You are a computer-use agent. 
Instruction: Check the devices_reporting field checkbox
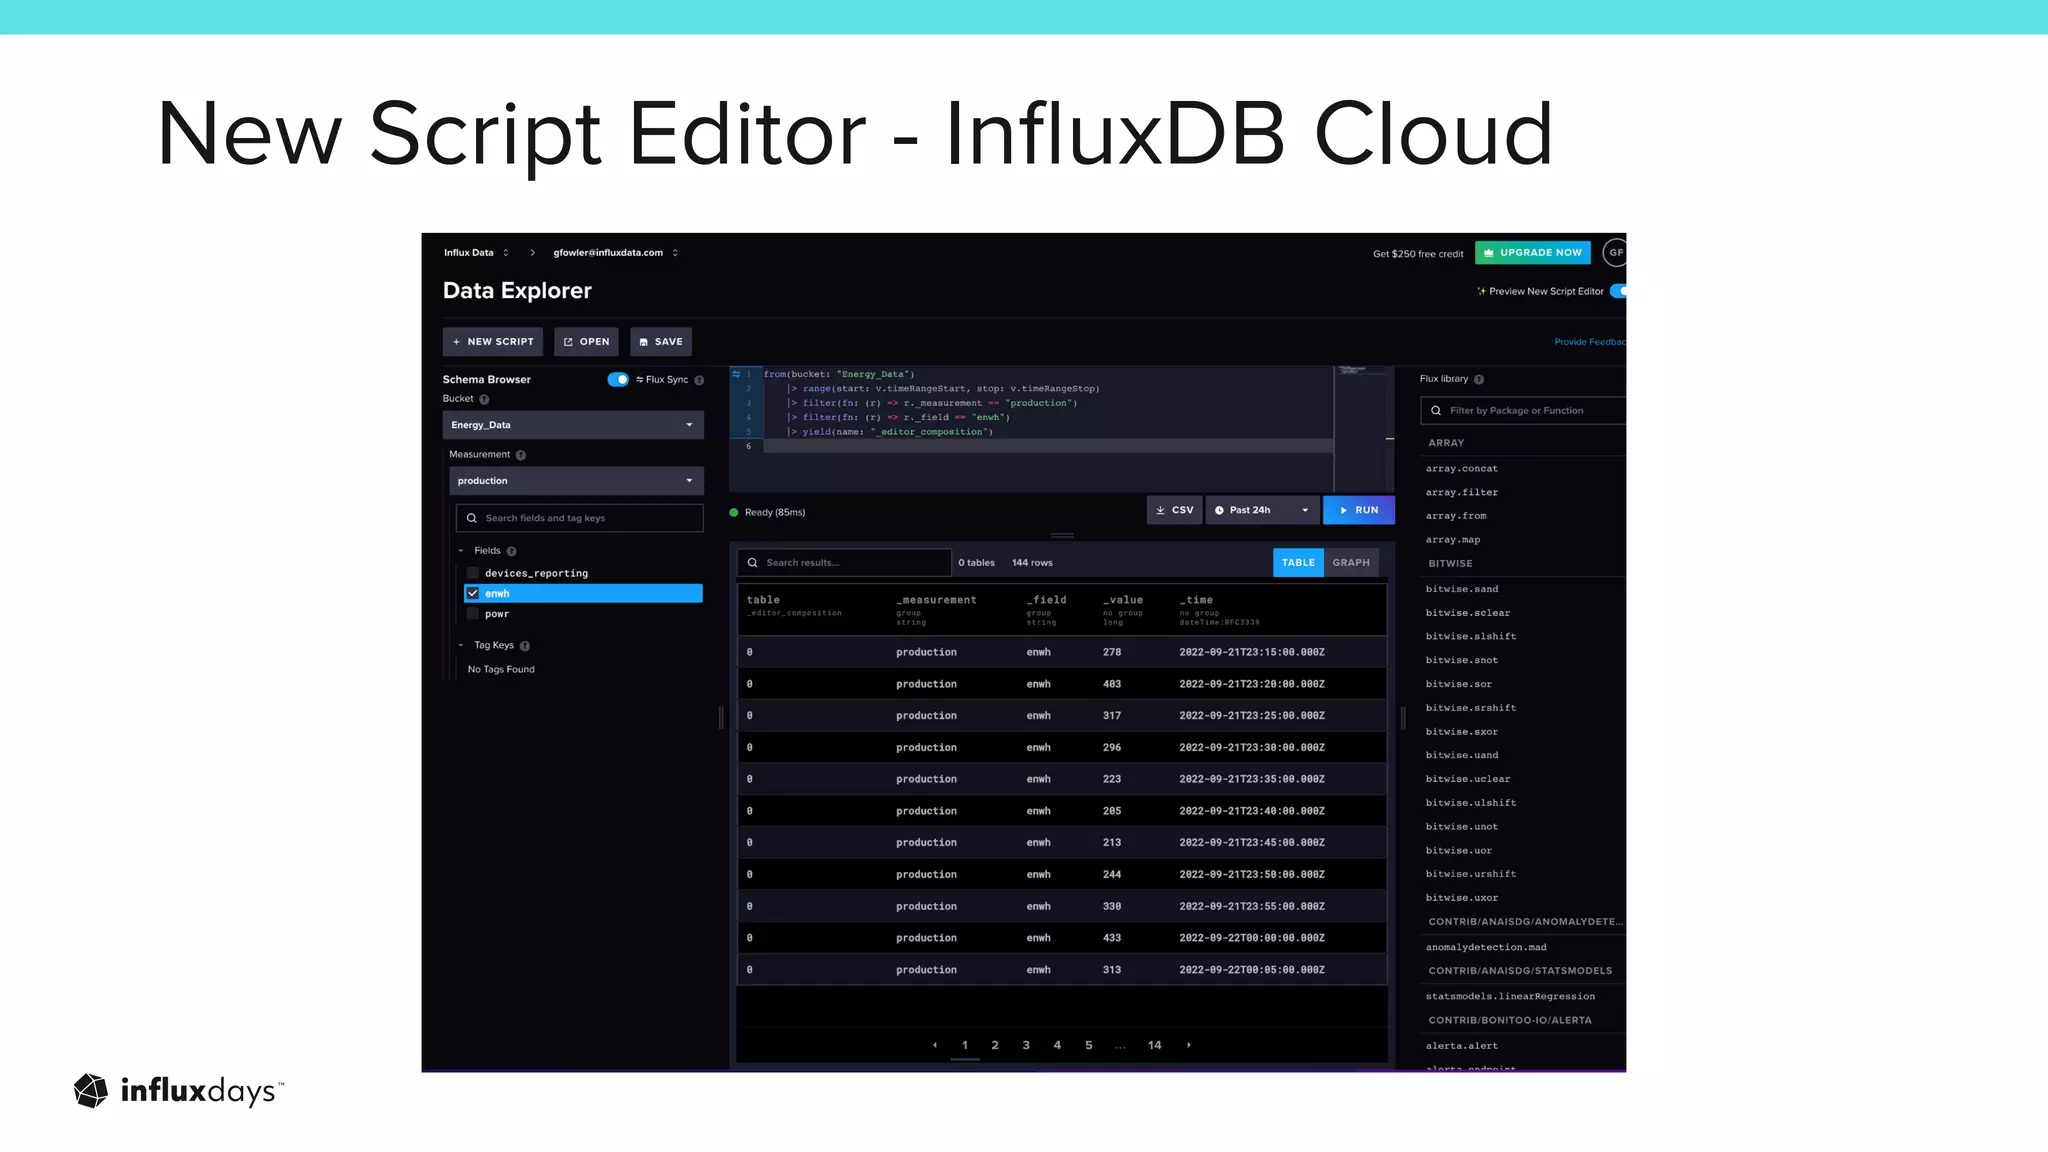473,573
